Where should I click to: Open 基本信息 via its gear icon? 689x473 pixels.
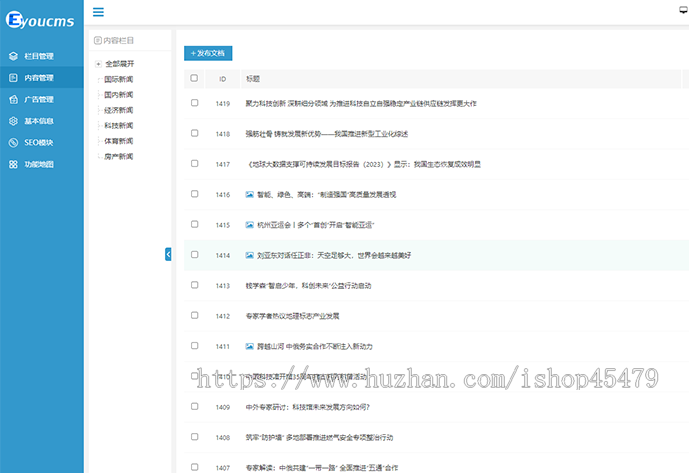point(13,121)
